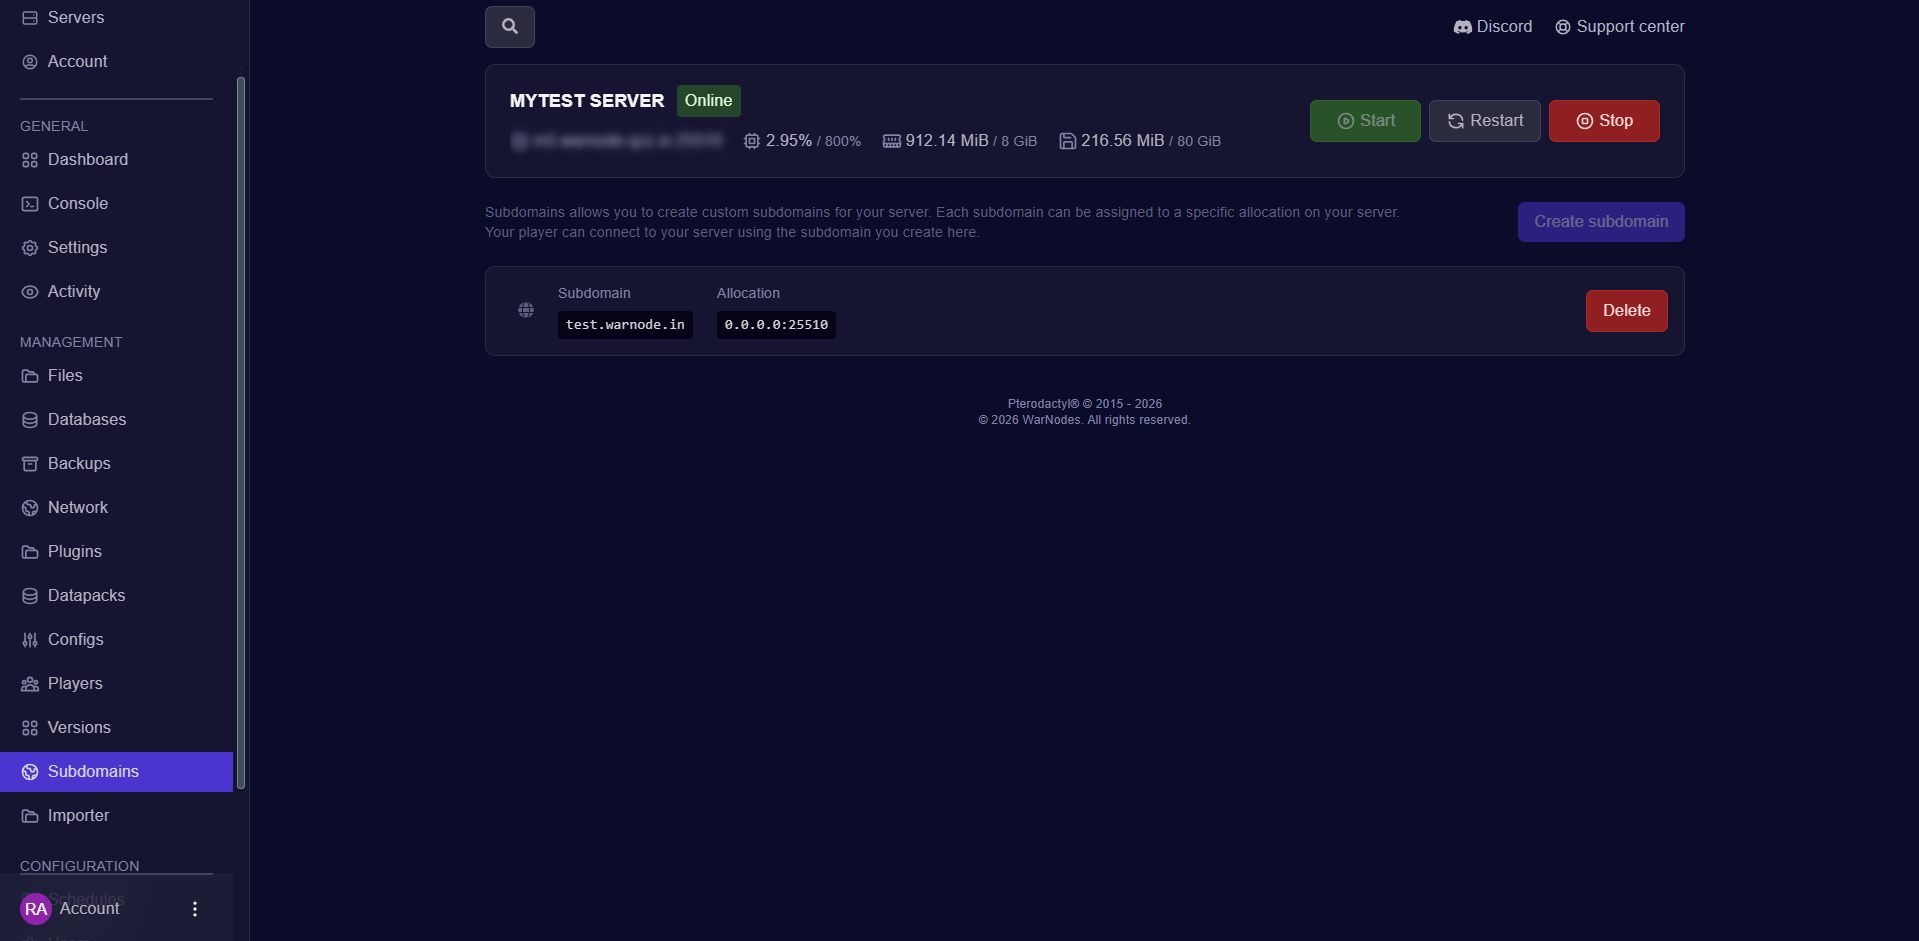Open the Backups page
1919x941 pixels.
click(116, 464)
